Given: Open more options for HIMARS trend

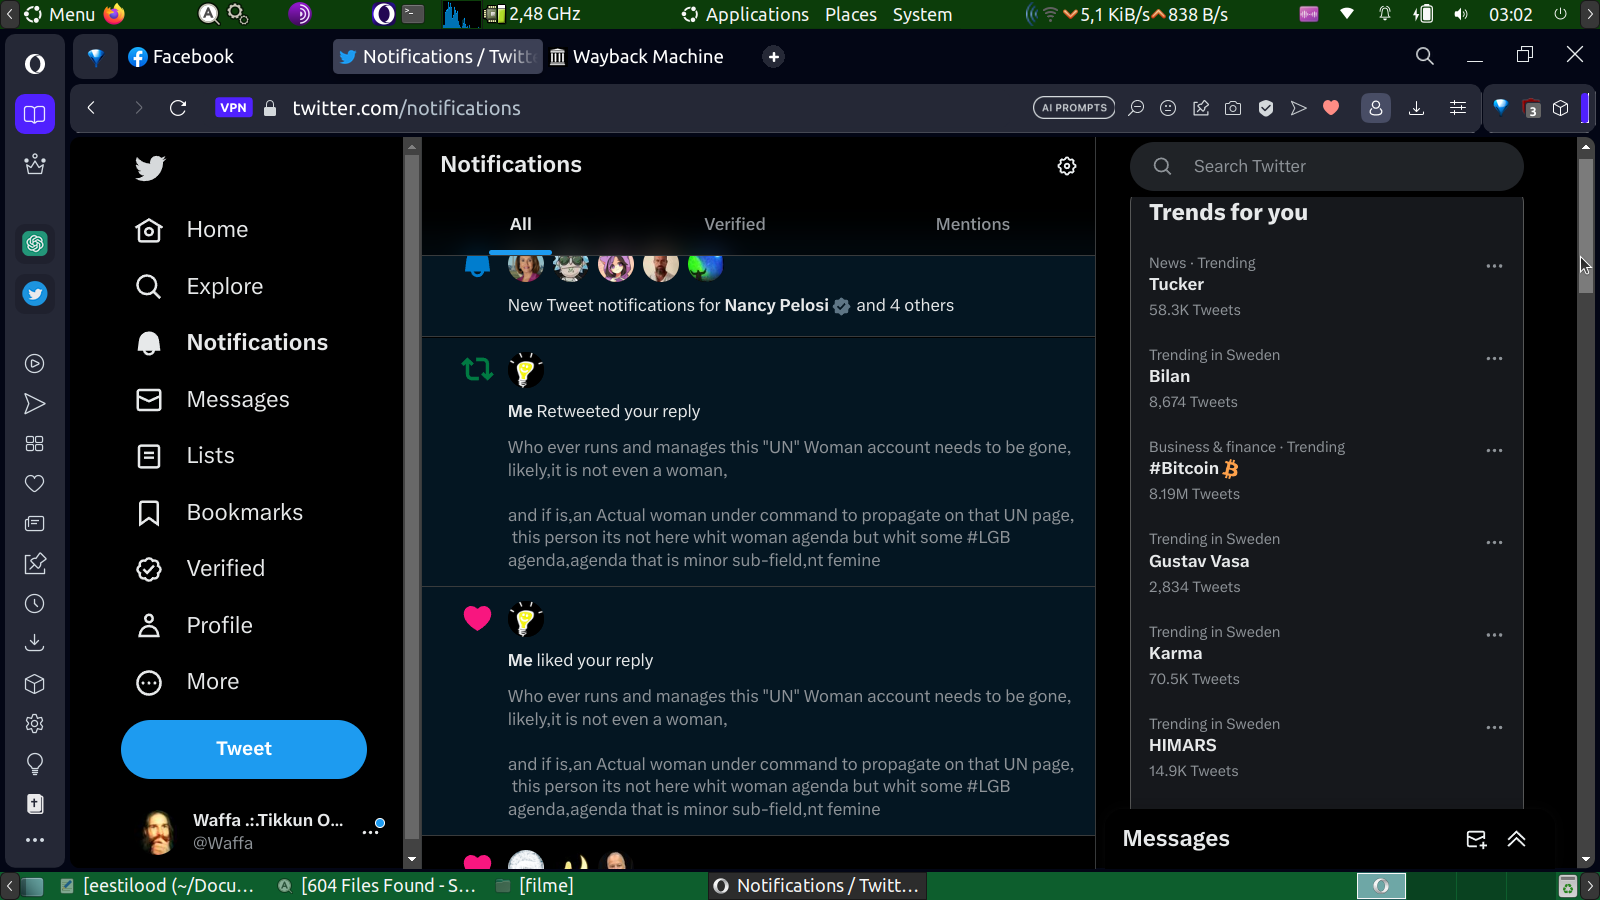Looking at the screenshot, I should pos(1494,727).
